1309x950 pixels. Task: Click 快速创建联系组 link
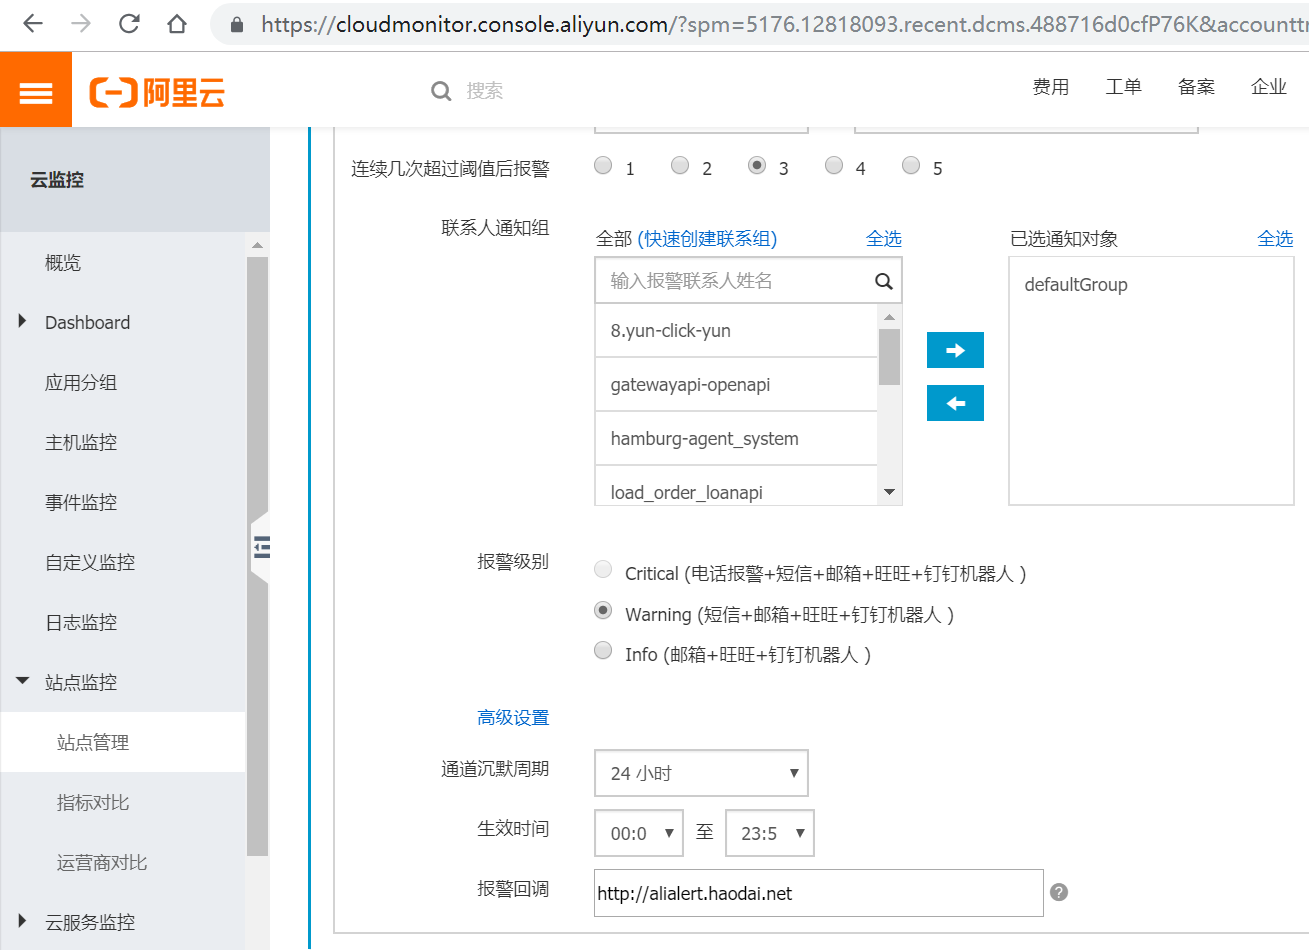coord(707,238)
